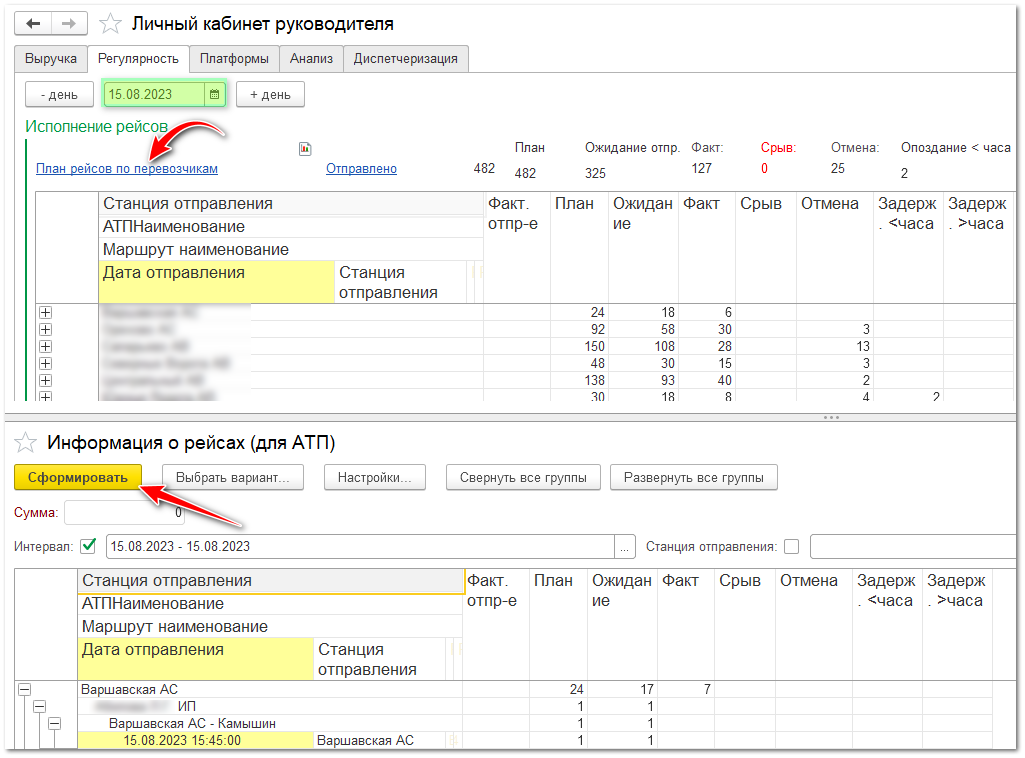The width and height of the screenshot is (1025, 758).
Task: Switch to the Выручка tab
Action: 51,59
